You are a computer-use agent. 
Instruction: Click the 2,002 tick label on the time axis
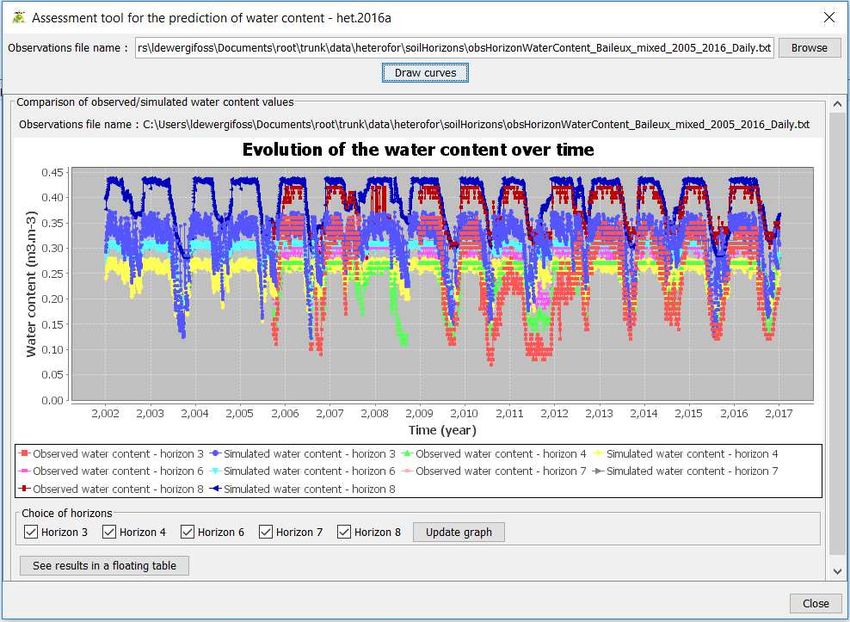[x=105, y=413]
